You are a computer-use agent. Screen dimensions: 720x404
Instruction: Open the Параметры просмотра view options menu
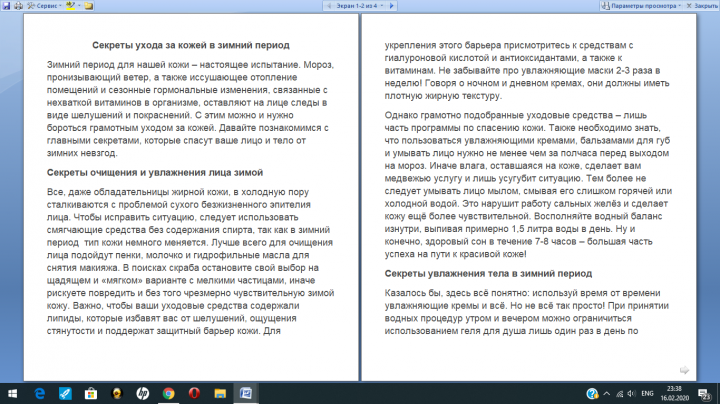point(641,6)
